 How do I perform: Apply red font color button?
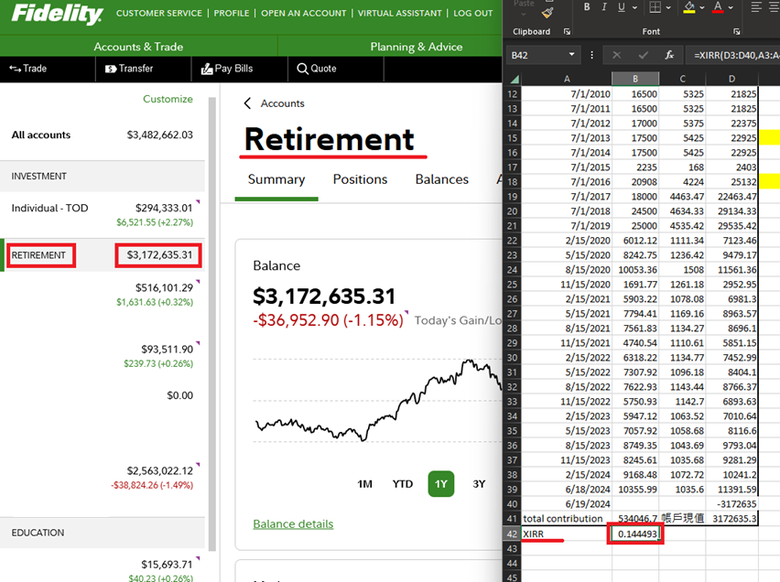(x=717, y=7)
